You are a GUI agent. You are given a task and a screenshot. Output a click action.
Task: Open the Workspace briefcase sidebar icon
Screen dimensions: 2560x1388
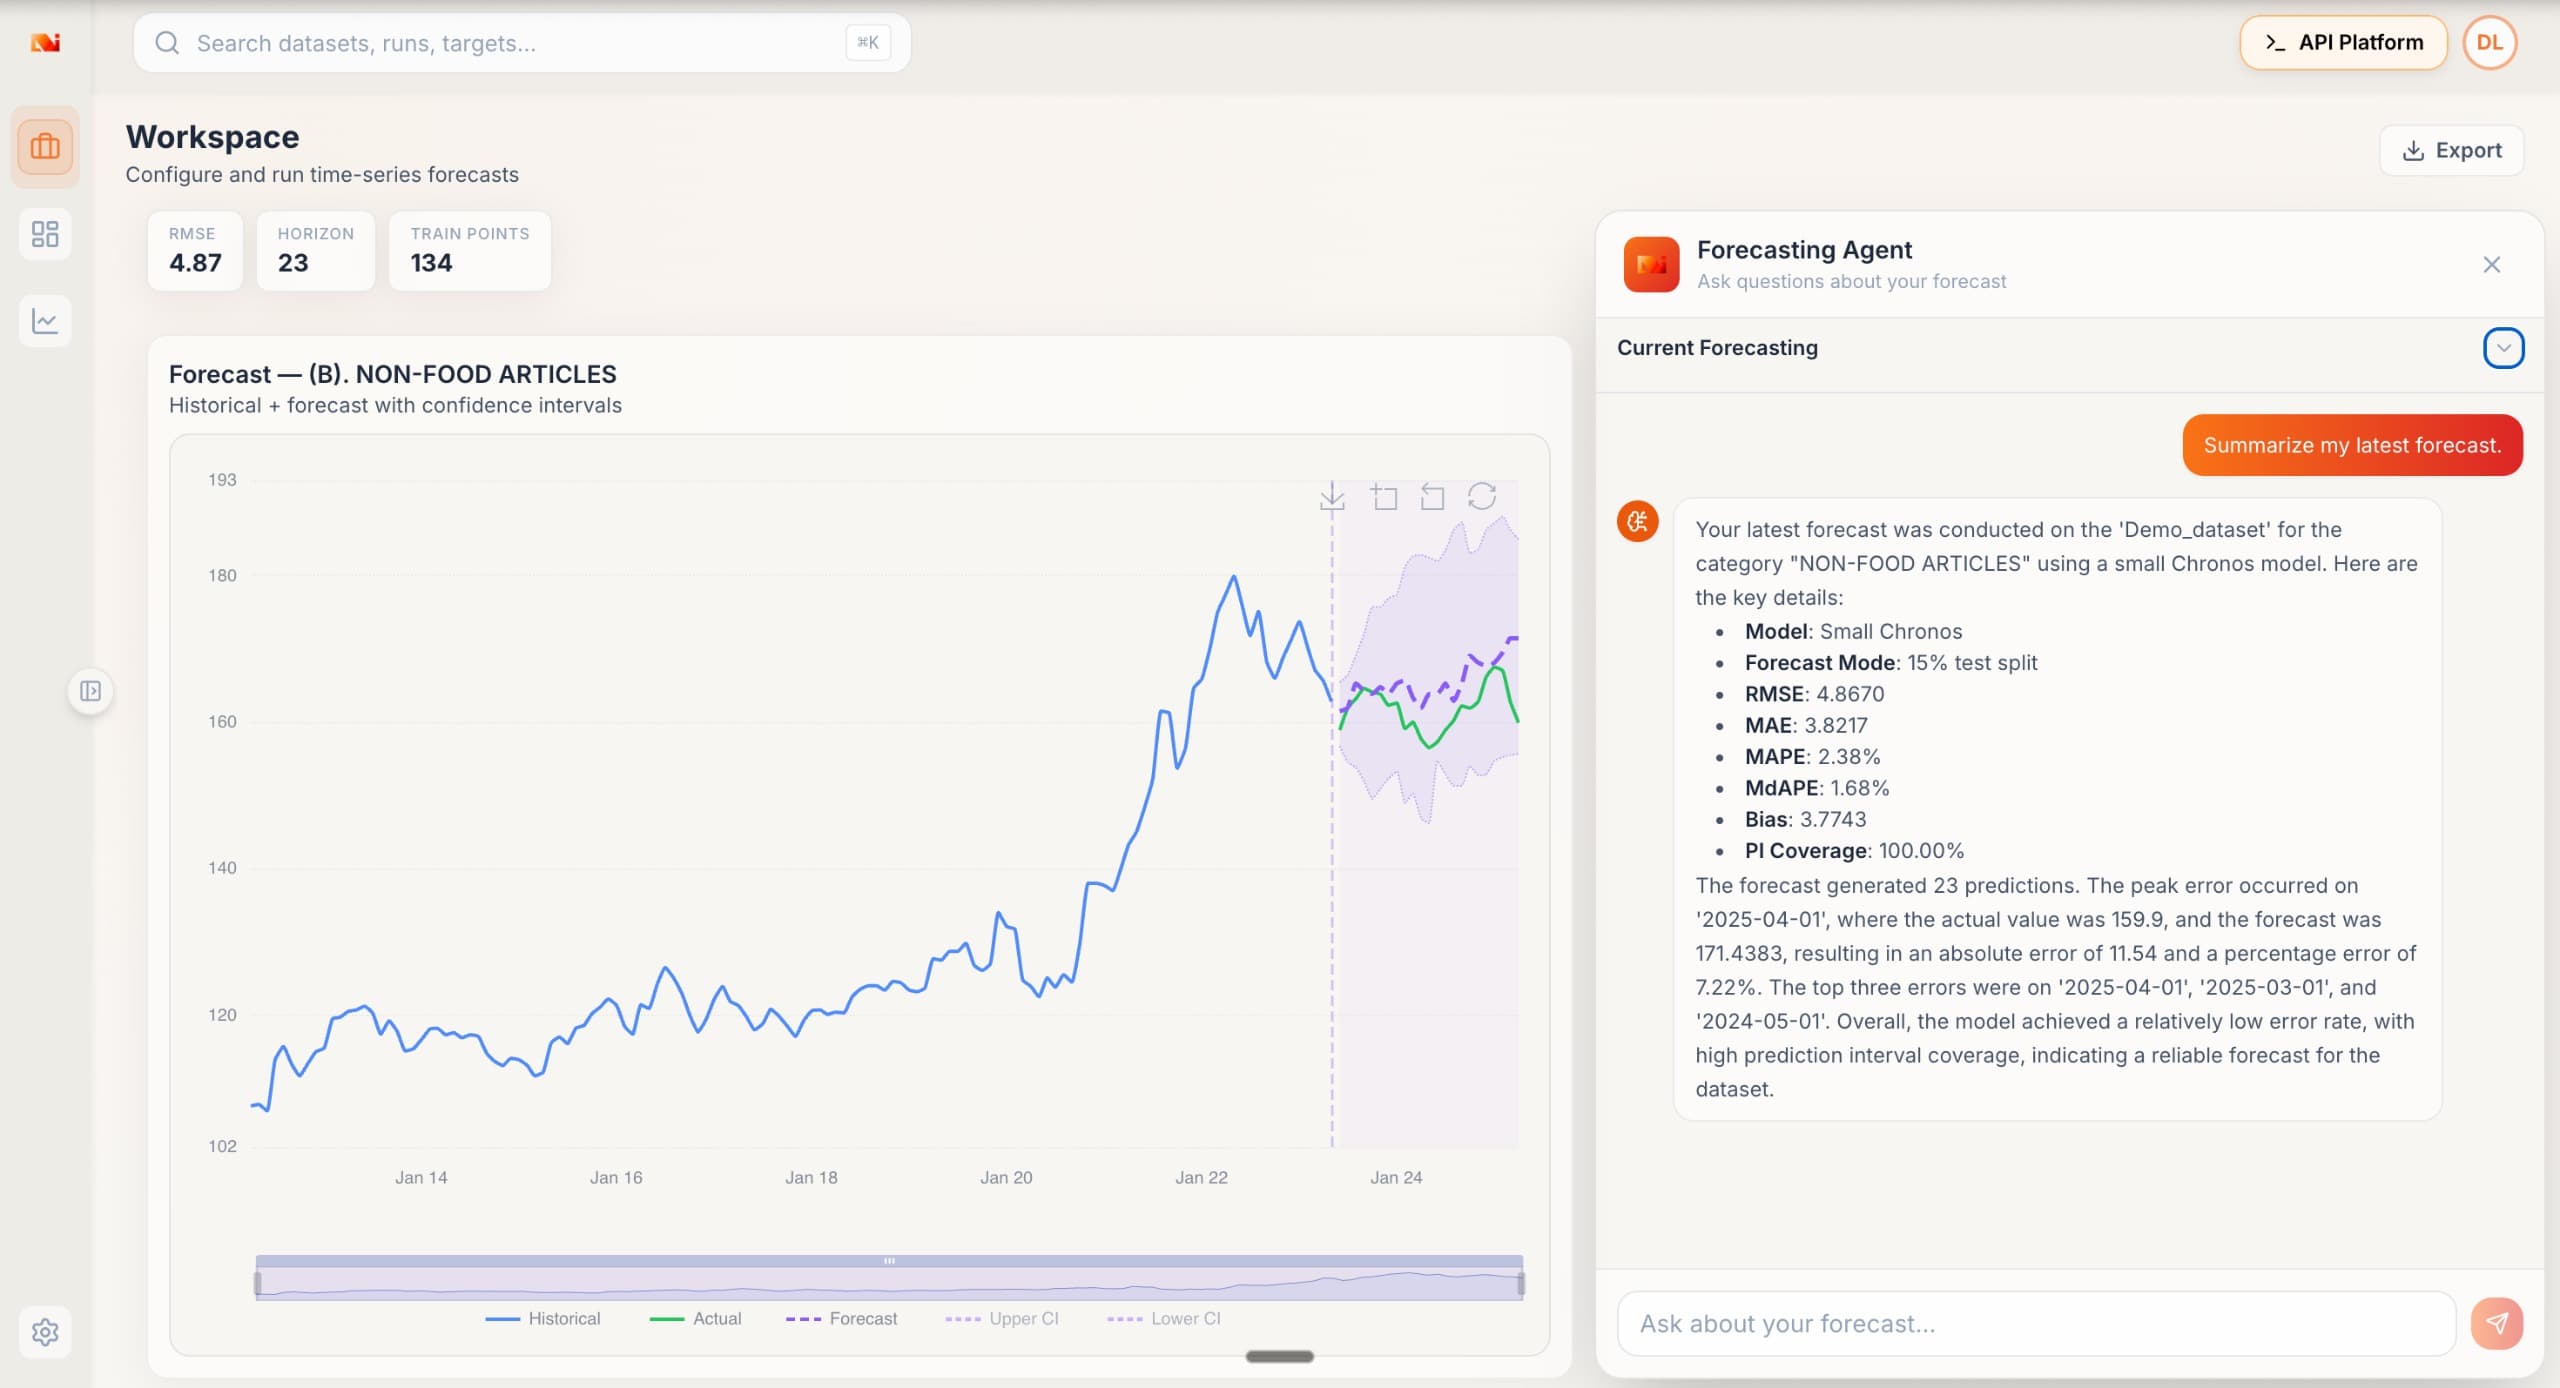point(45,147)
